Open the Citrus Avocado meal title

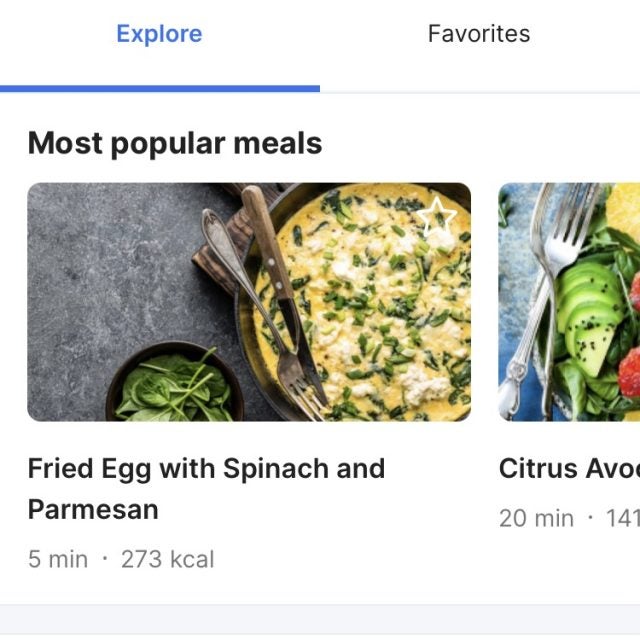(568, 469)
